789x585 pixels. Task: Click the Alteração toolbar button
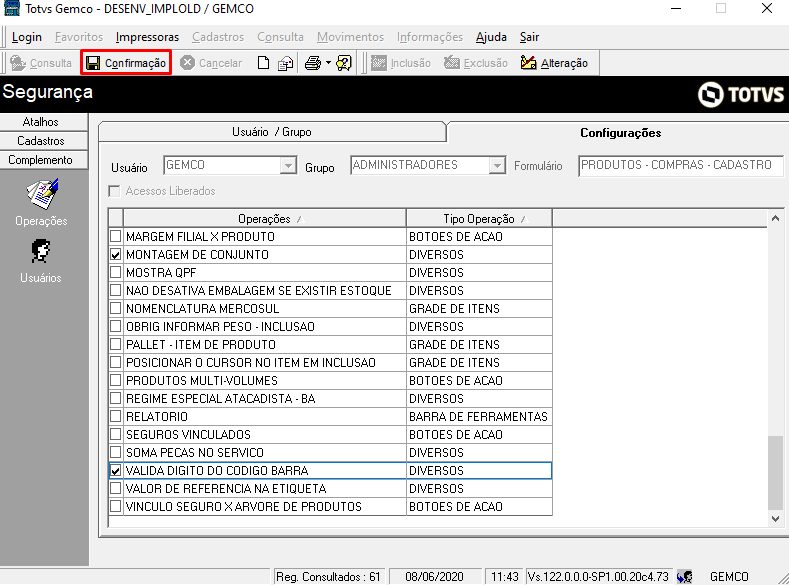point(555,63)
